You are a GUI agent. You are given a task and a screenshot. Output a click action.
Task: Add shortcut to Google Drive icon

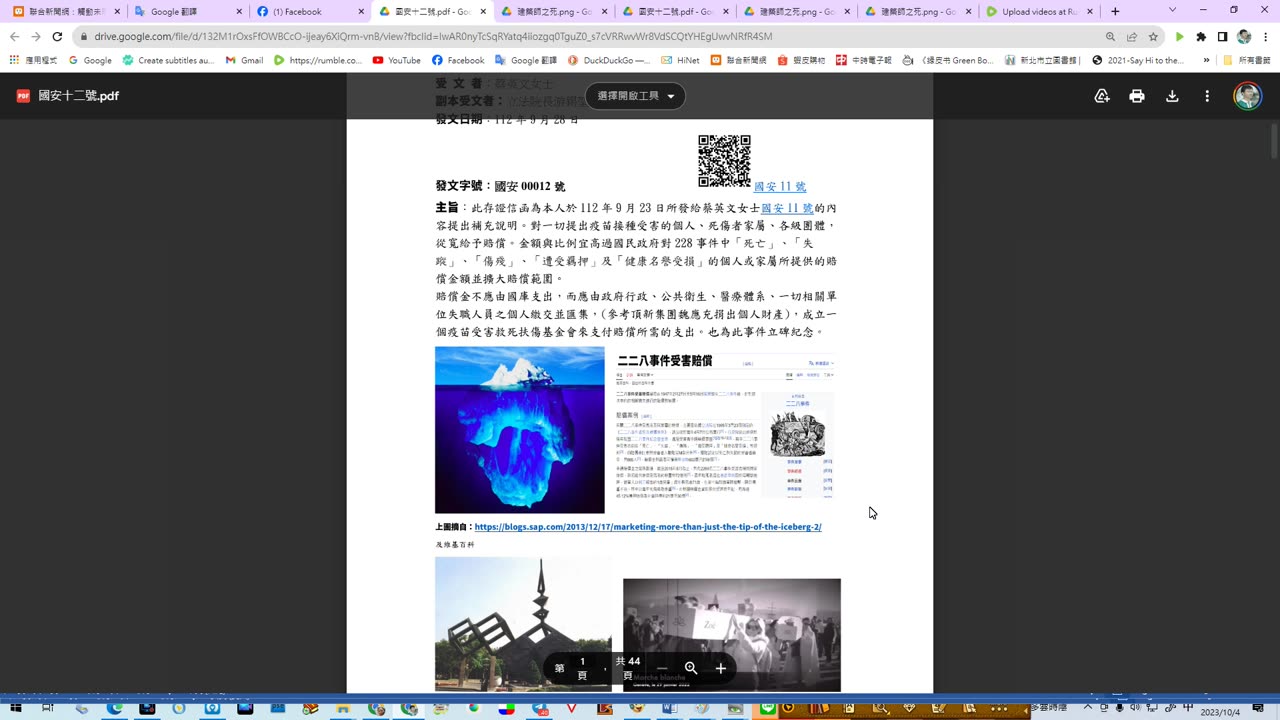click(x=1102, y=96)
